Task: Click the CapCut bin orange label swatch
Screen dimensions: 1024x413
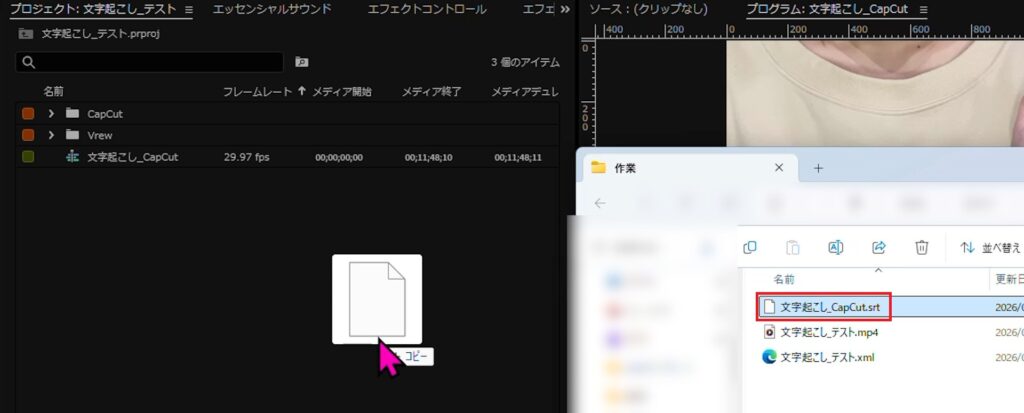Action: tap(28, 114)
